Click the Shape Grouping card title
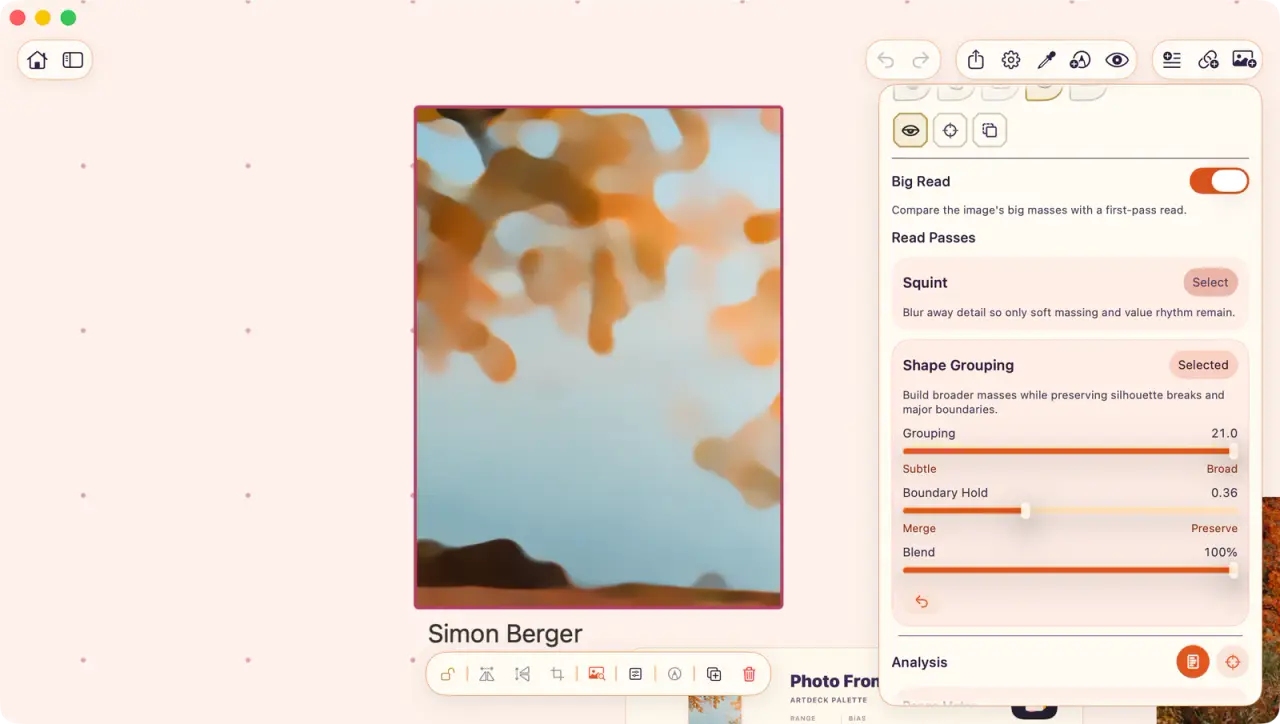1280x724 pixels. tap(958, 365)
